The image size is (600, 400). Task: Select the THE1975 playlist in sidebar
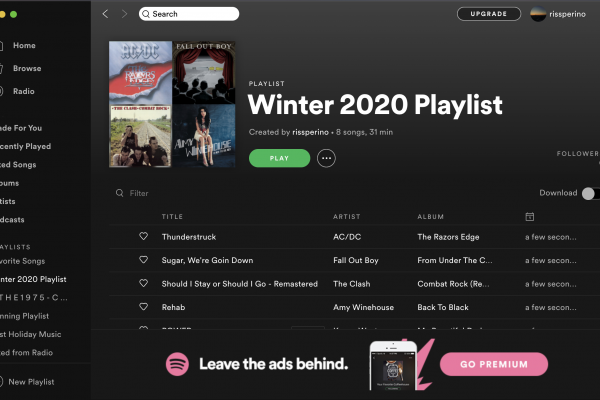(34, 297)
